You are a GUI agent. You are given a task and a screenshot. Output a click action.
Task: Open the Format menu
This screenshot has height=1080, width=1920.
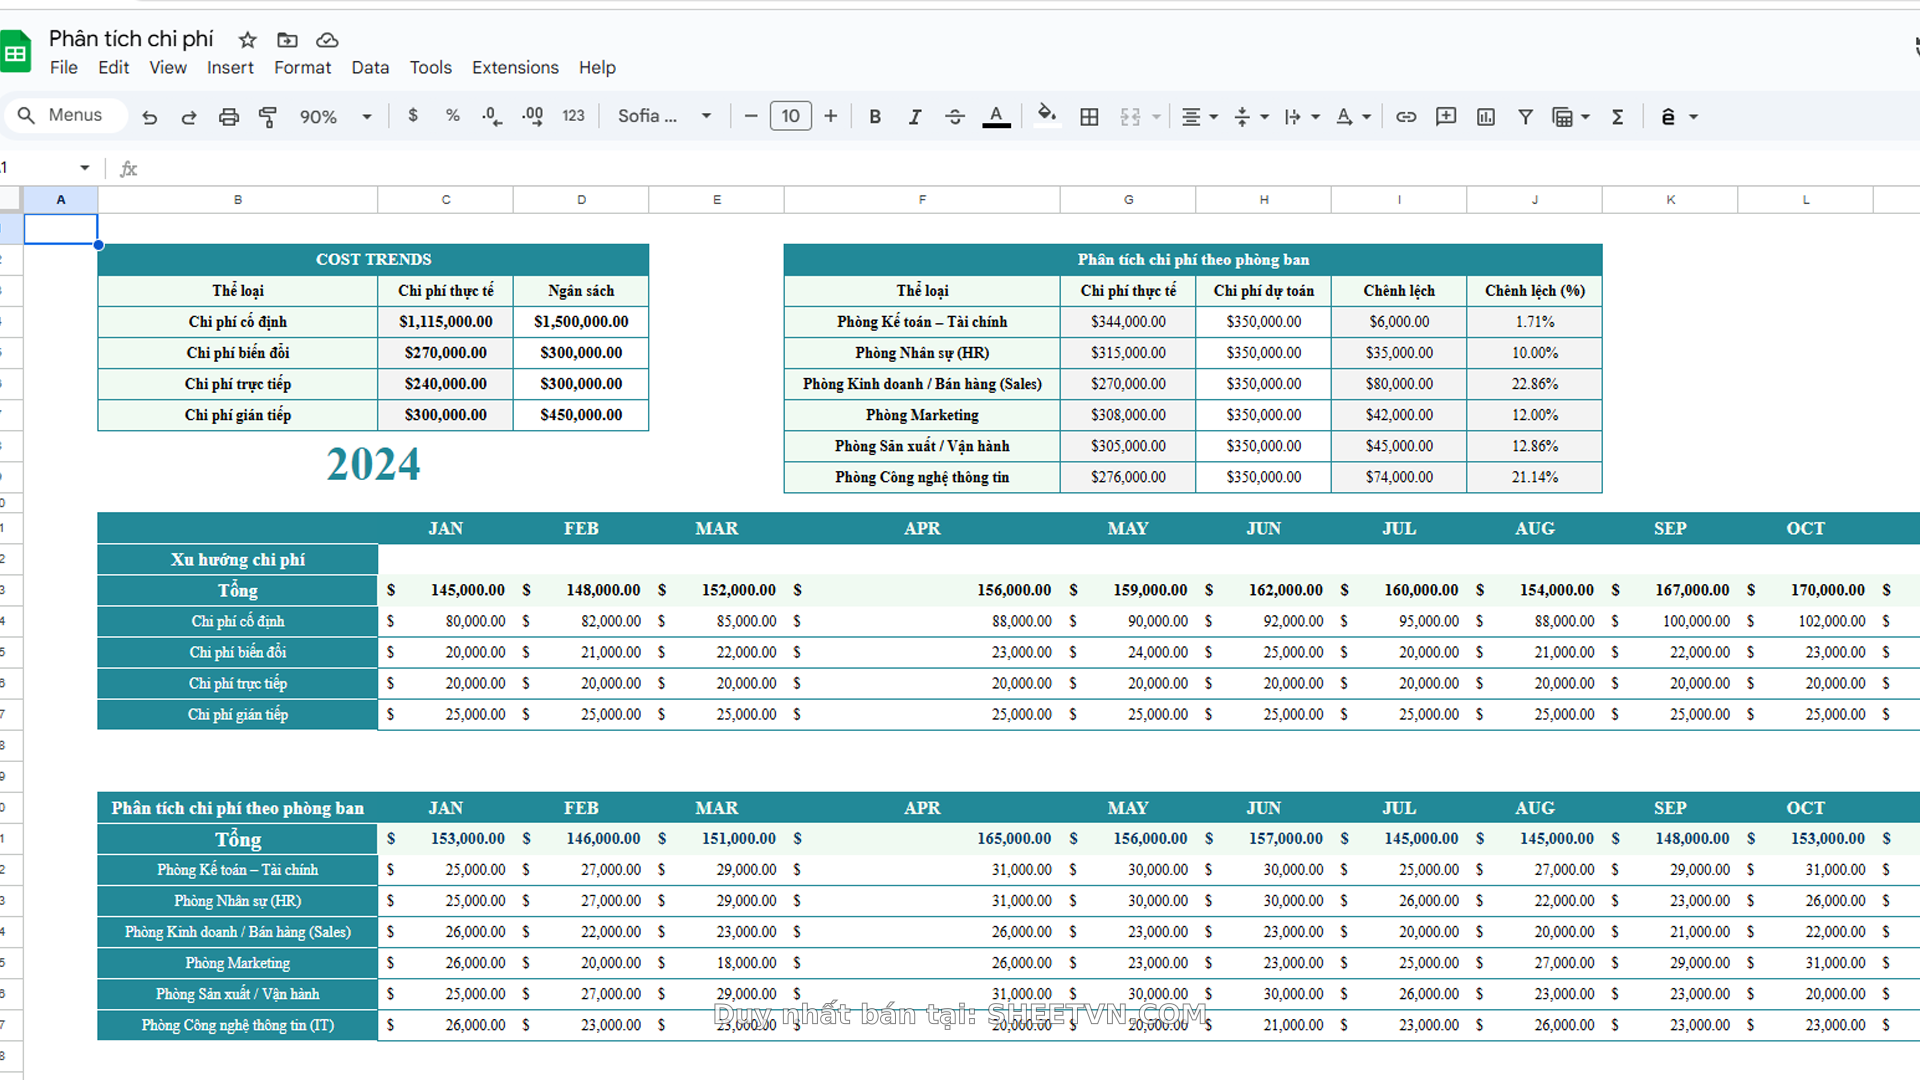[x=302, y=67]
